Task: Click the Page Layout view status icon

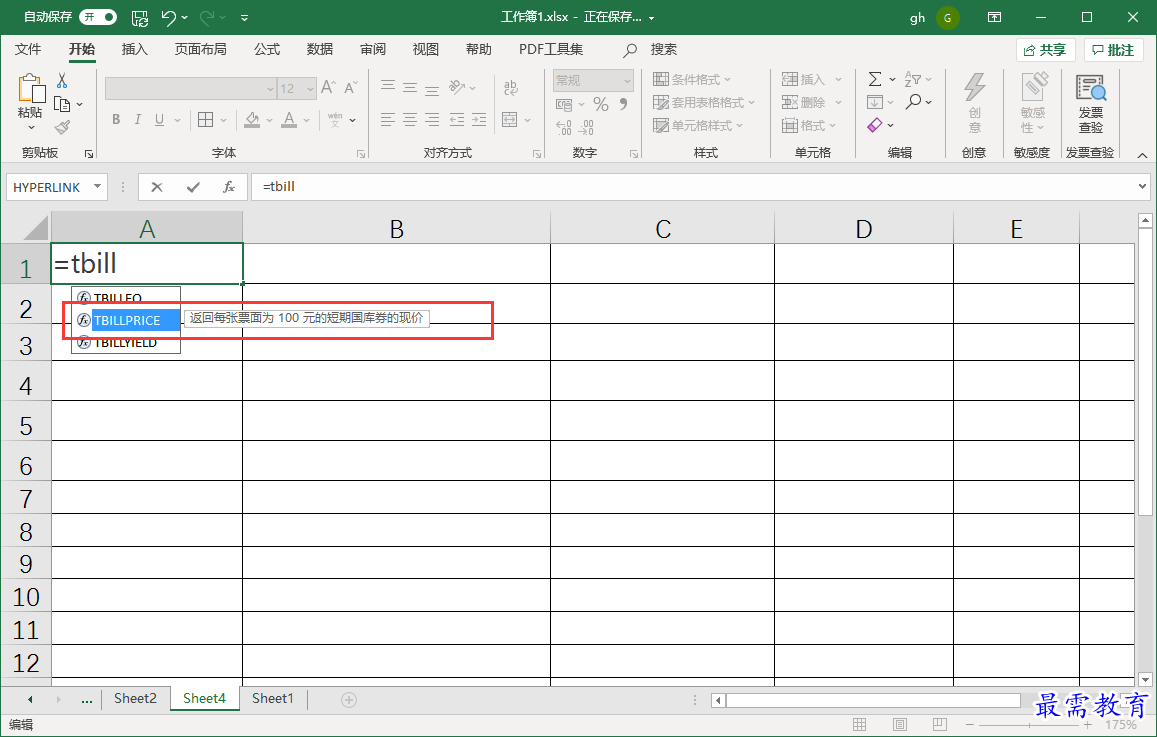Action: [900, 724]
